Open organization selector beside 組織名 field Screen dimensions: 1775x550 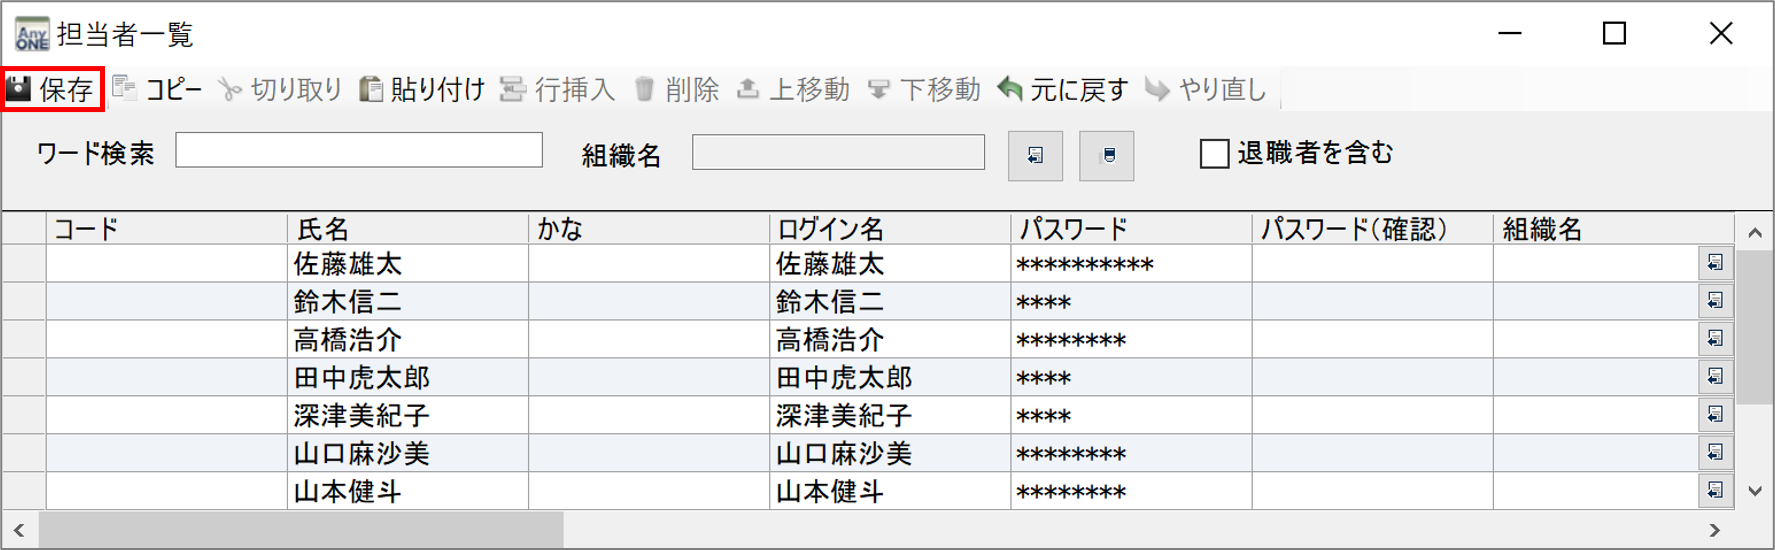(1035, 156)
